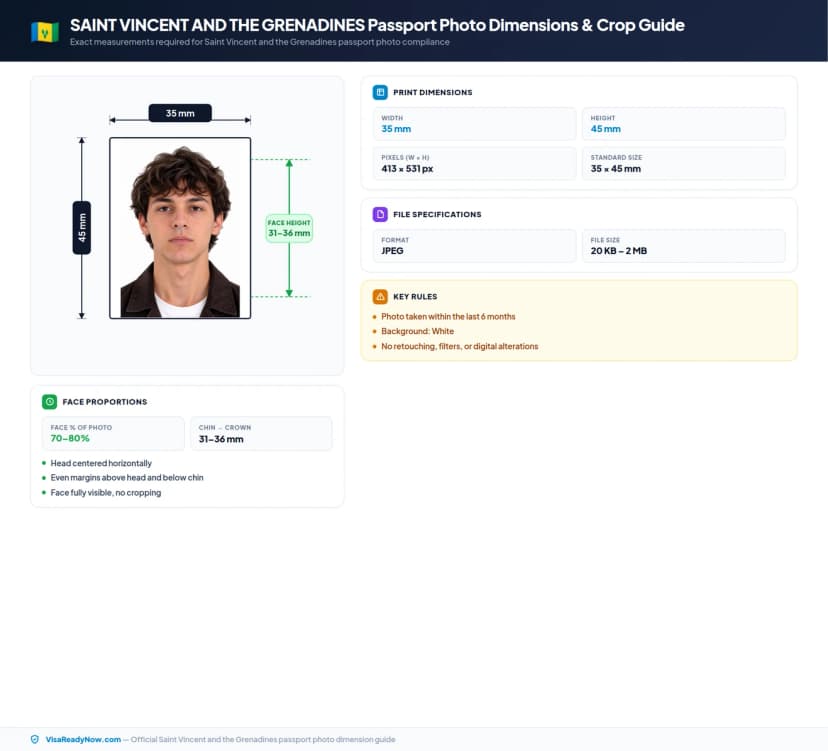Open the VisaReadyNow.com link
This screenshot has width=828, height=751.
coord(83,739)
